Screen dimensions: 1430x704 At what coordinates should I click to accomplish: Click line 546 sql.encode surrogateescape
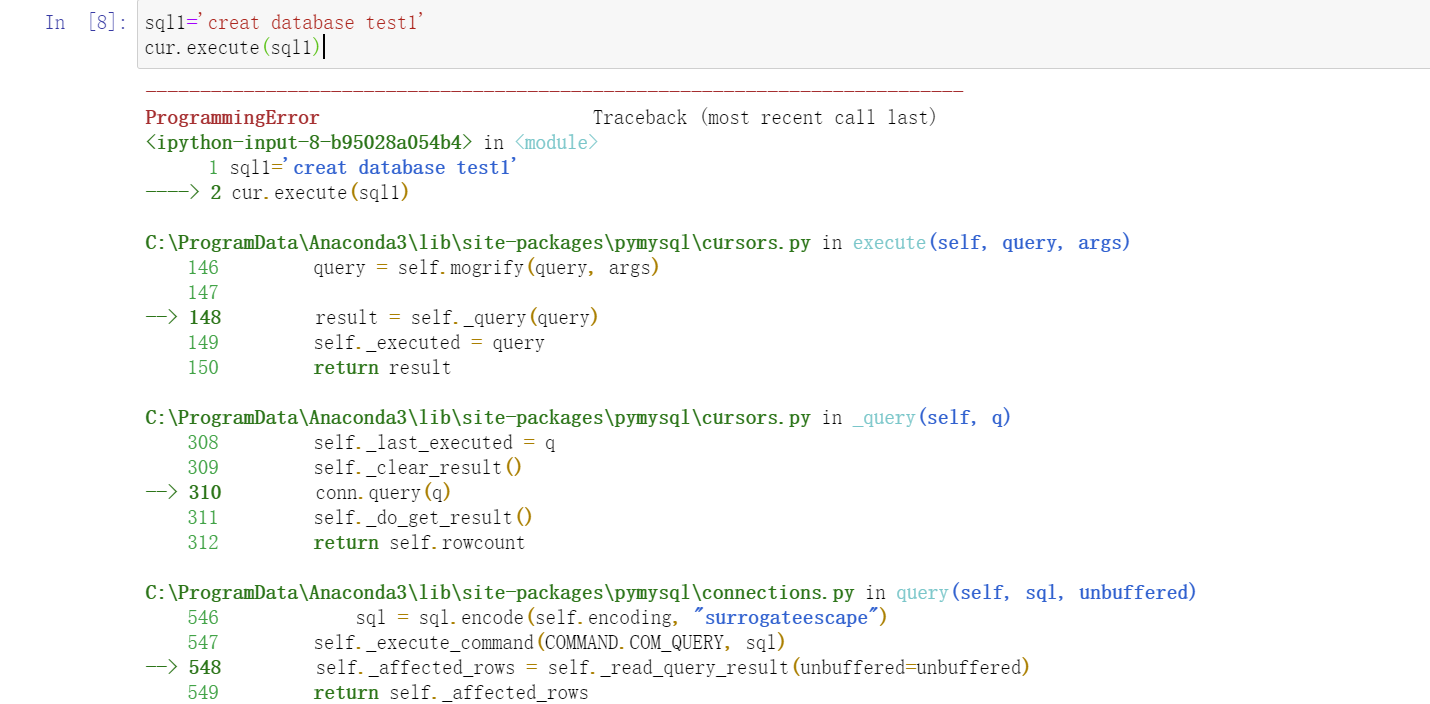point(622,618)
